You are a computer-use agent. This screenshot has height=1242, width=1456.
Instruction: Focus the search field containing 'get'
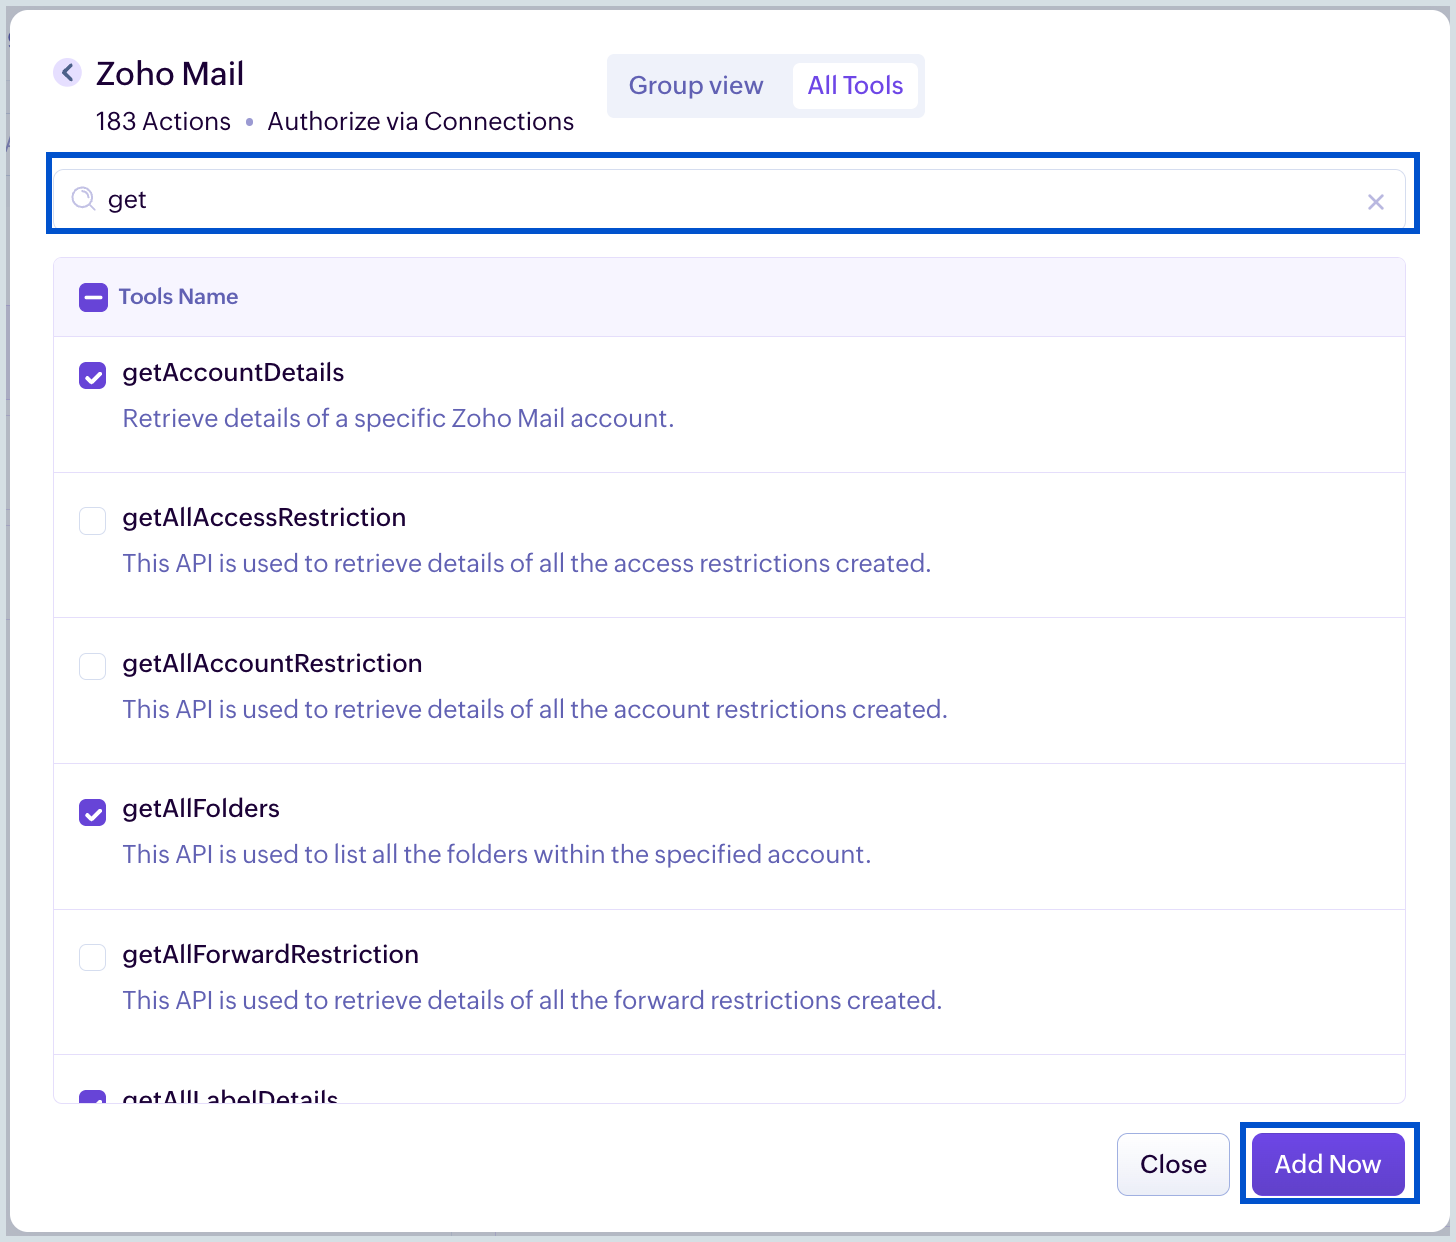[x=730, y=199]
